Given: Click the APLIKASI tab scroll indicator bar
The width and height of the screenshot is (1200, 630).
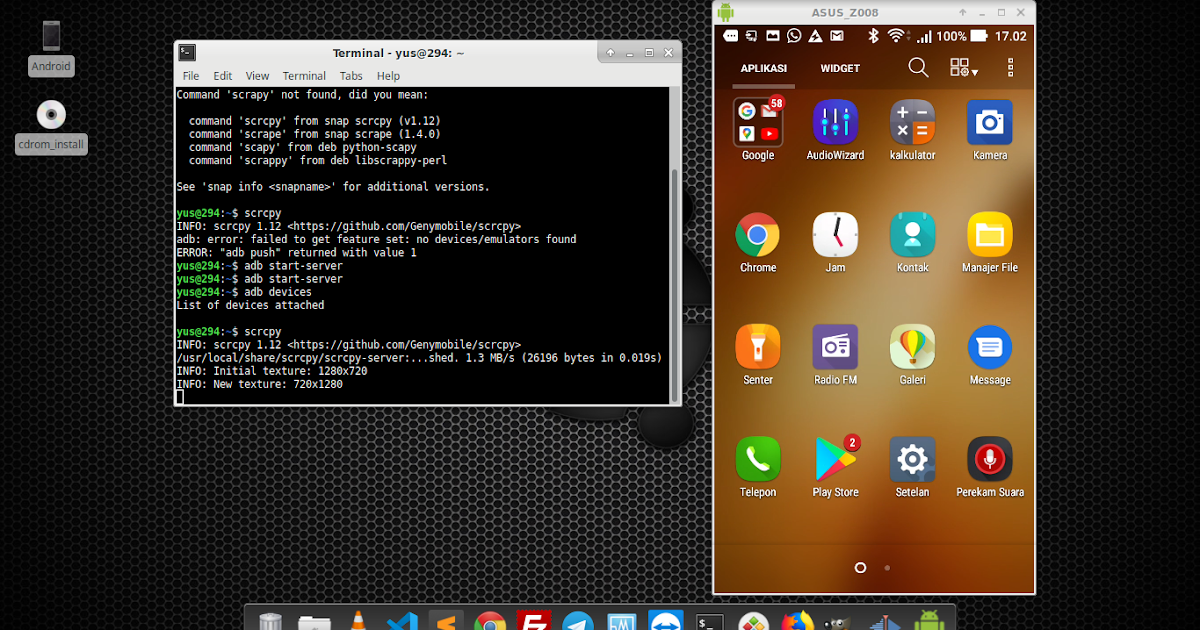Looking at the screenshot, I should (x=763, y=84).
